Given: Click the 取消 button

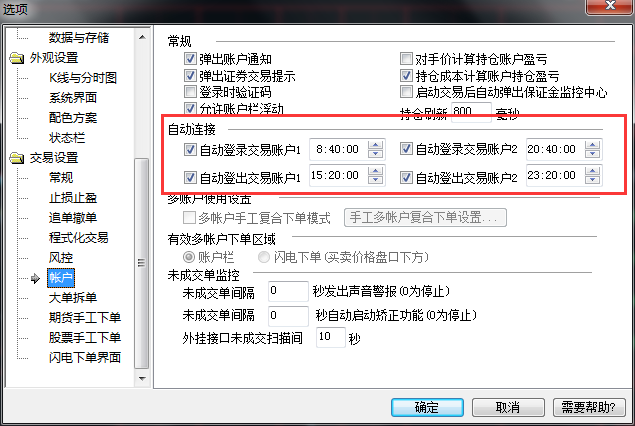Looking at the screenshot, I should point(508,407).
